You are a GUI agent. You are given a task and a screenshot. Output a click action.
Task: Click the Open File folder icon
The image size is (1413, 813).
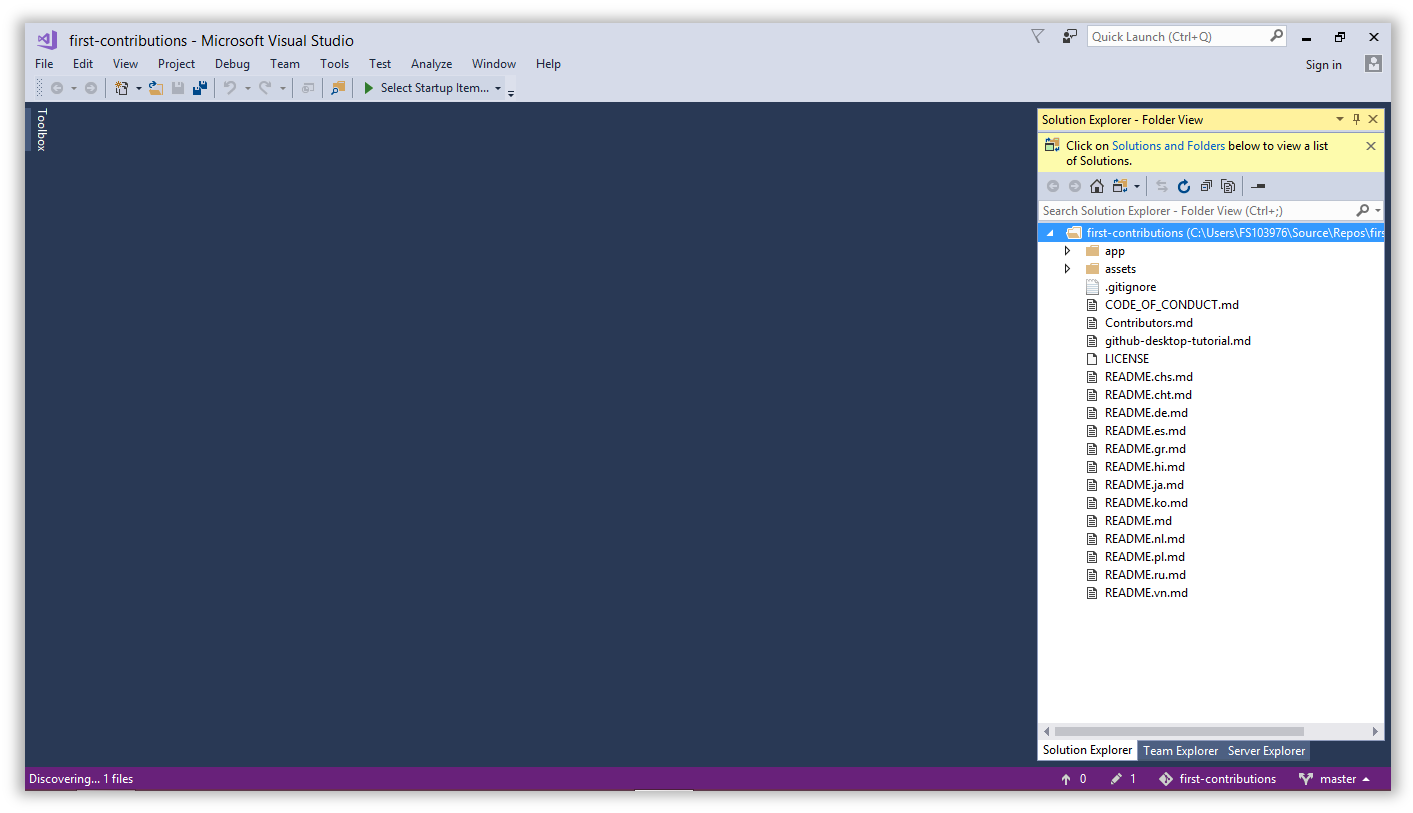(156, 88)
